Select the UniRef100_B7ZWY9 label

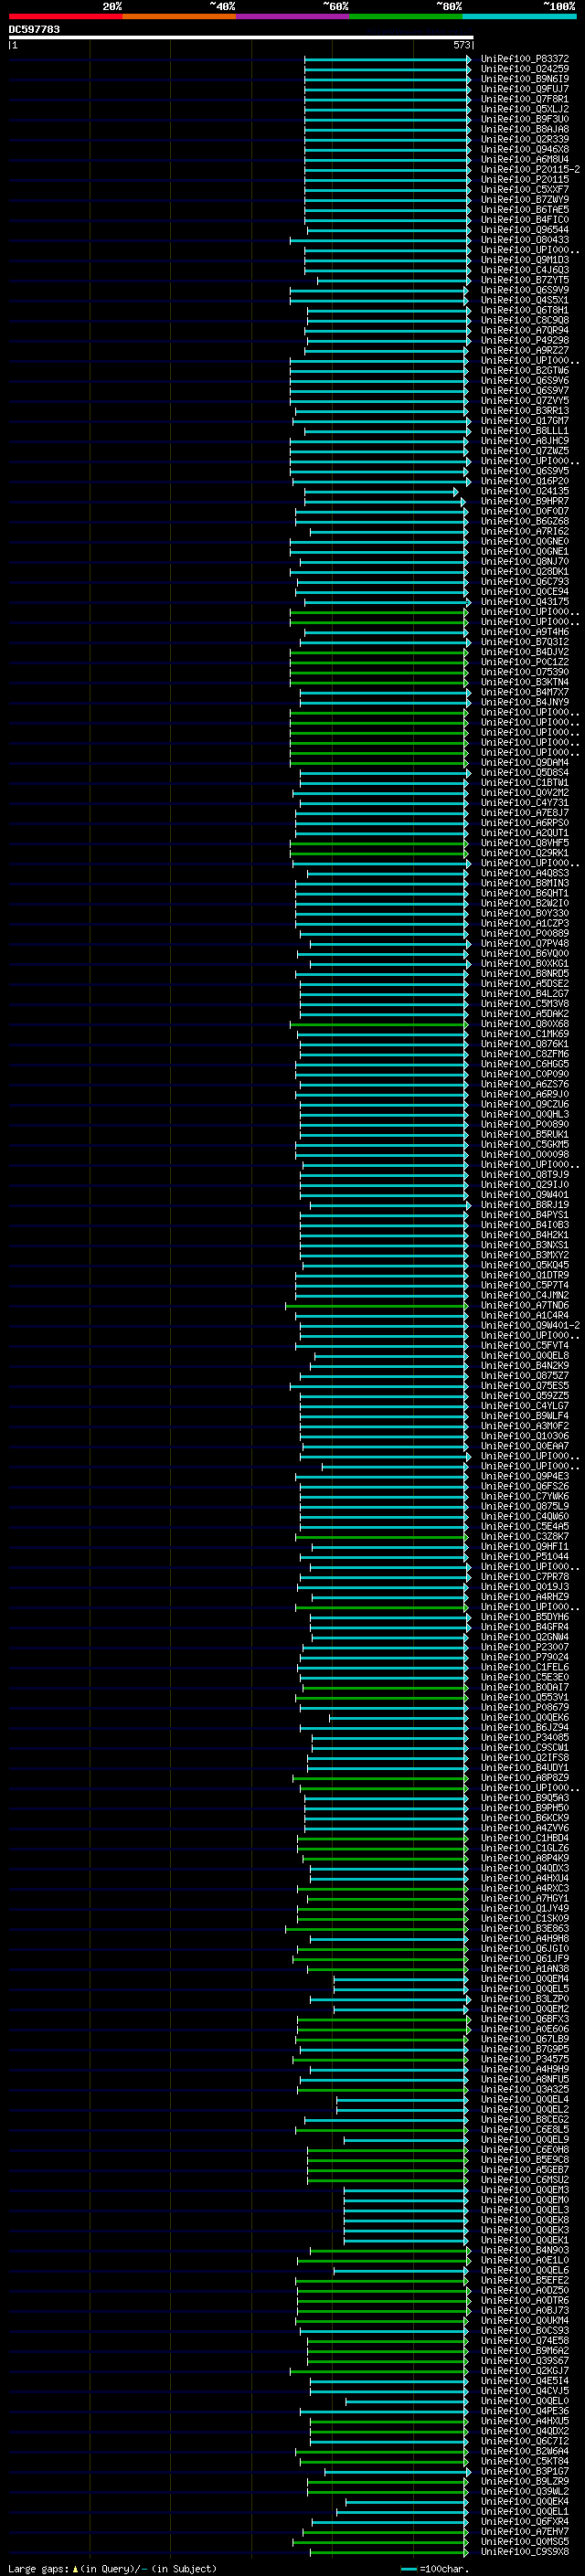(x=525, y=200)
